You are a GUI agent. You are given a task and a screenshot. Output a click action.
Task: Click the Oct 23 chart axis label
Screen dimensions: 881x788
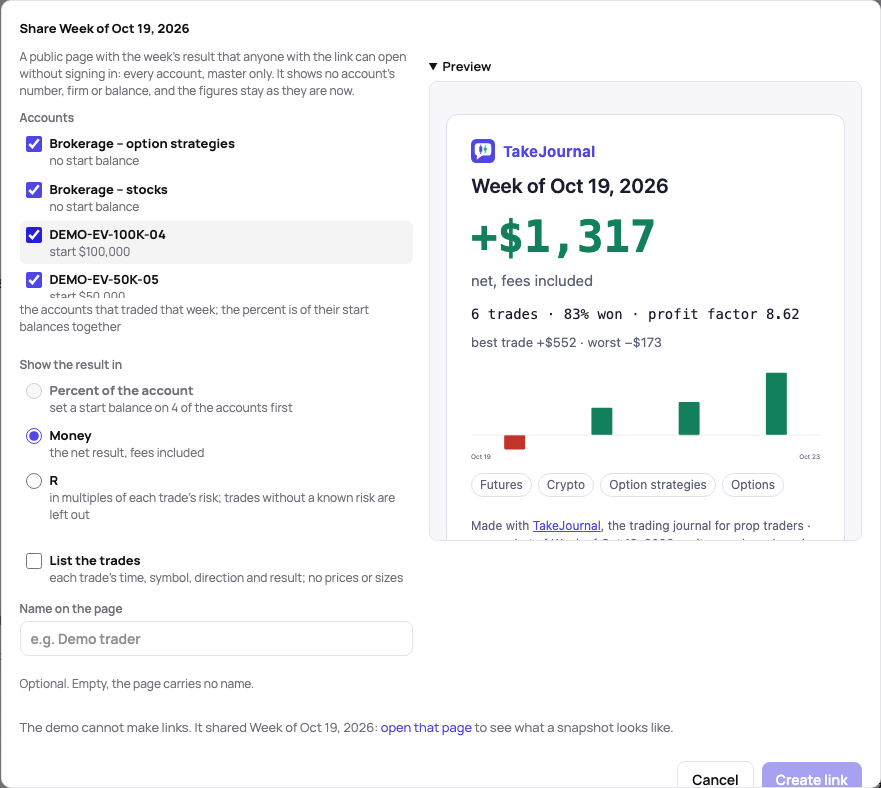(x=810, y=457)
